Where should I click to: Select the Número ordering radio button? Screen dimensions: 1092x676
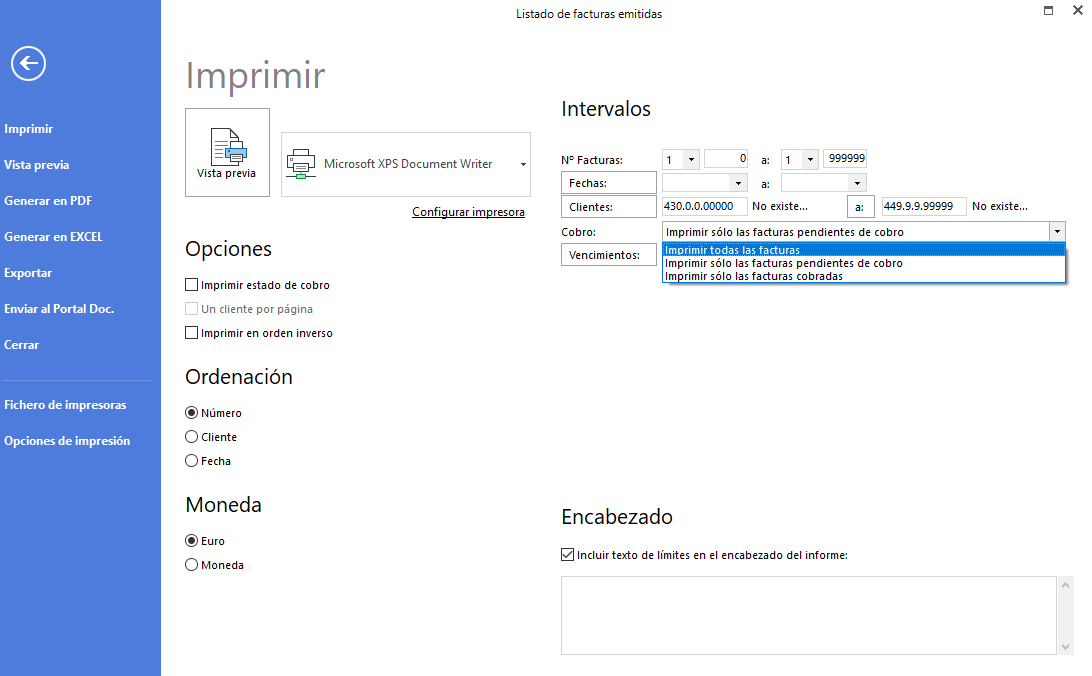coord(192,413)
